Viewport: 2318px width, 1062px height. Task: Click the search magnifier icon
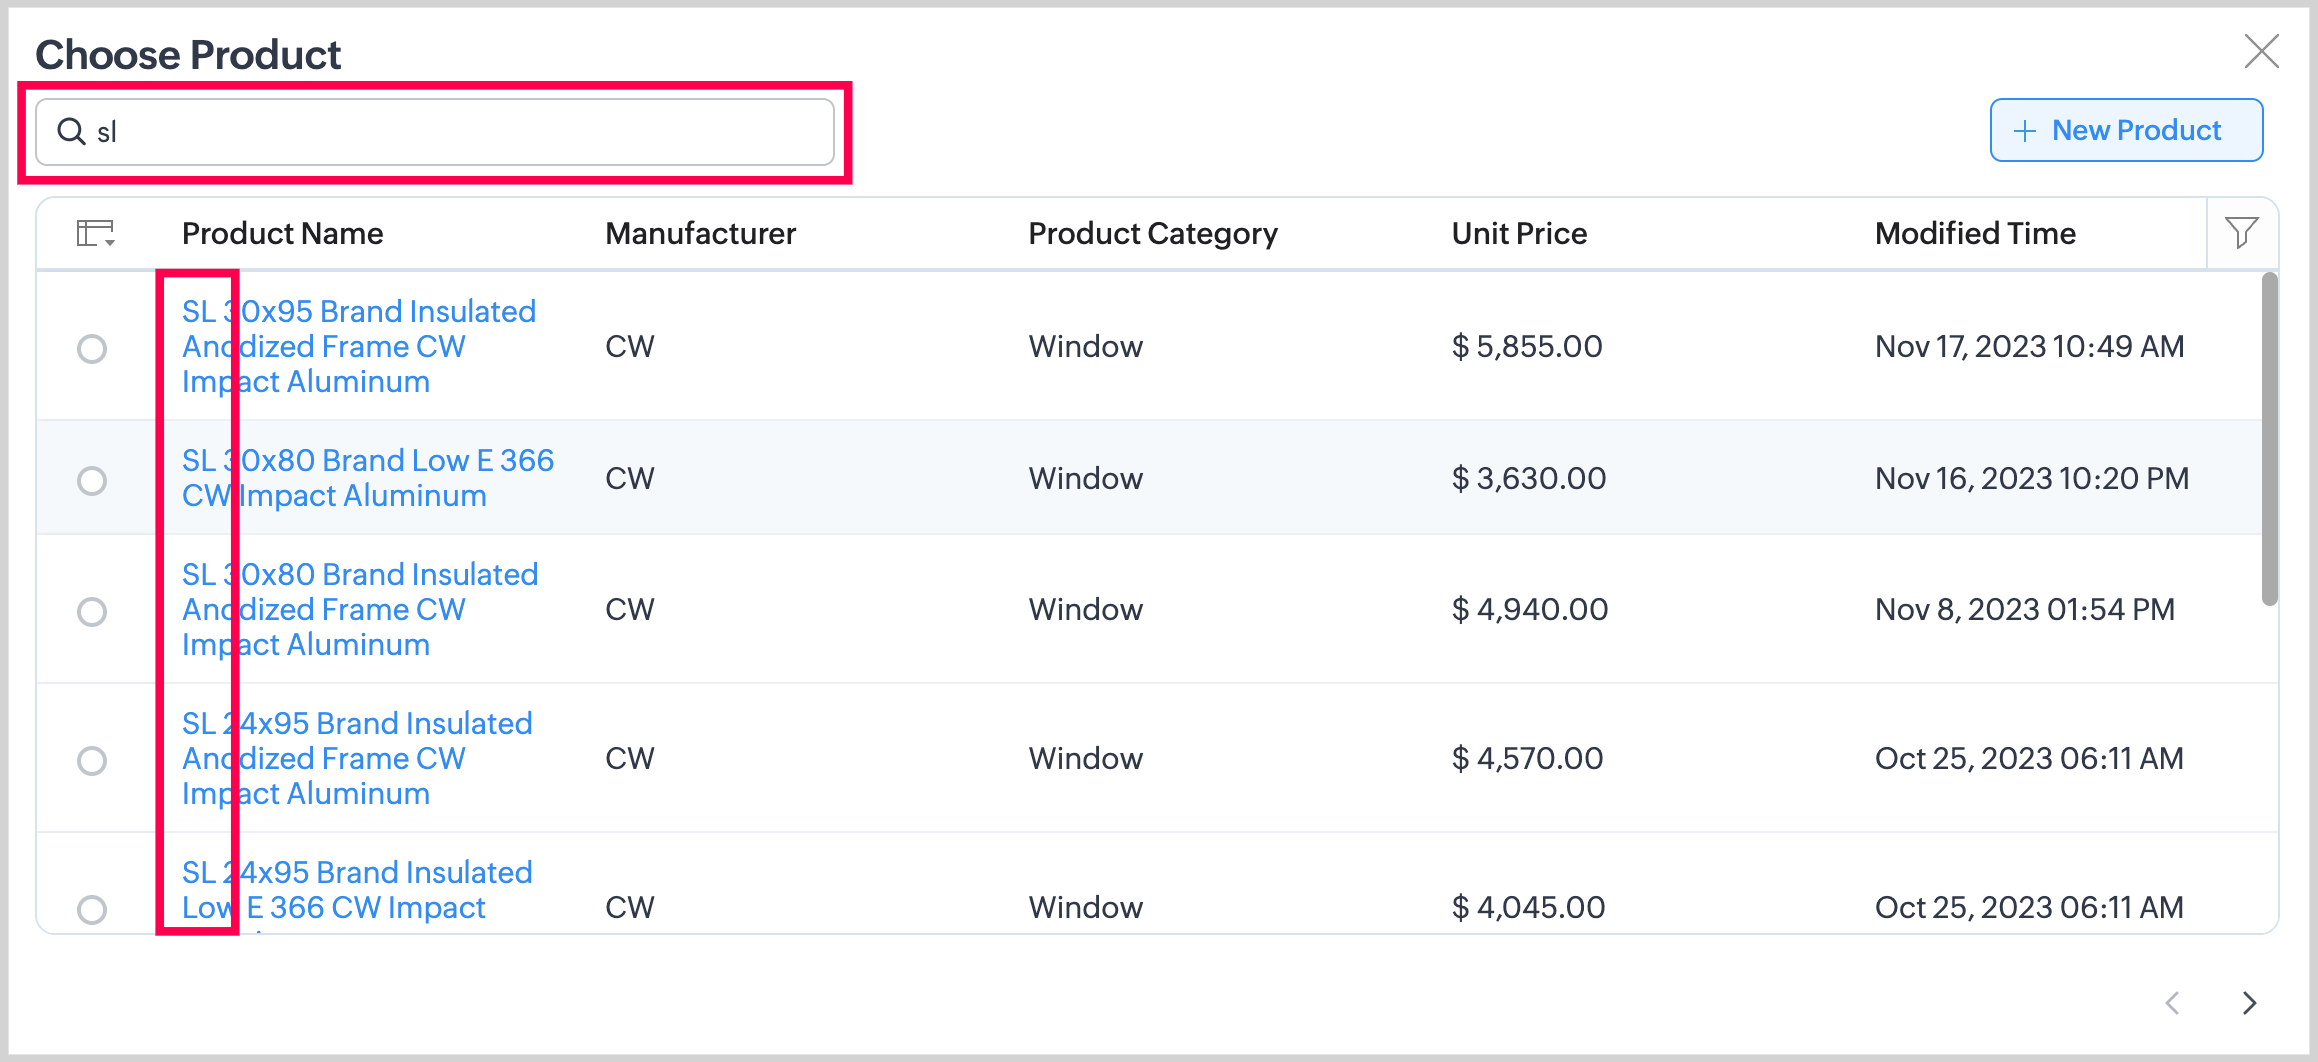[x=71, y=132]
